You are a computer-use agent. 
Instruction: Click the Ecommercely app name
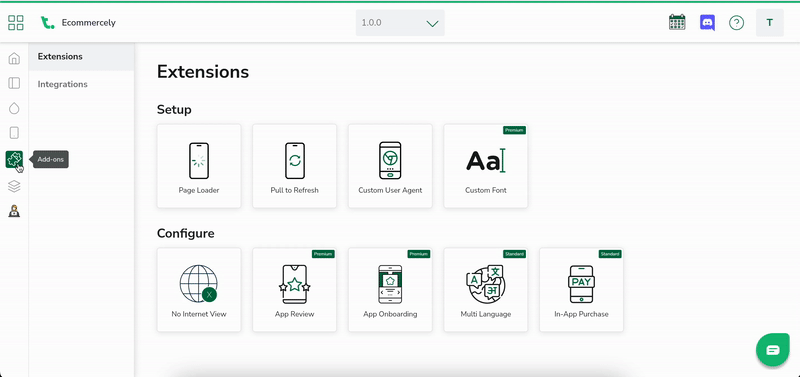coord(89,22)
